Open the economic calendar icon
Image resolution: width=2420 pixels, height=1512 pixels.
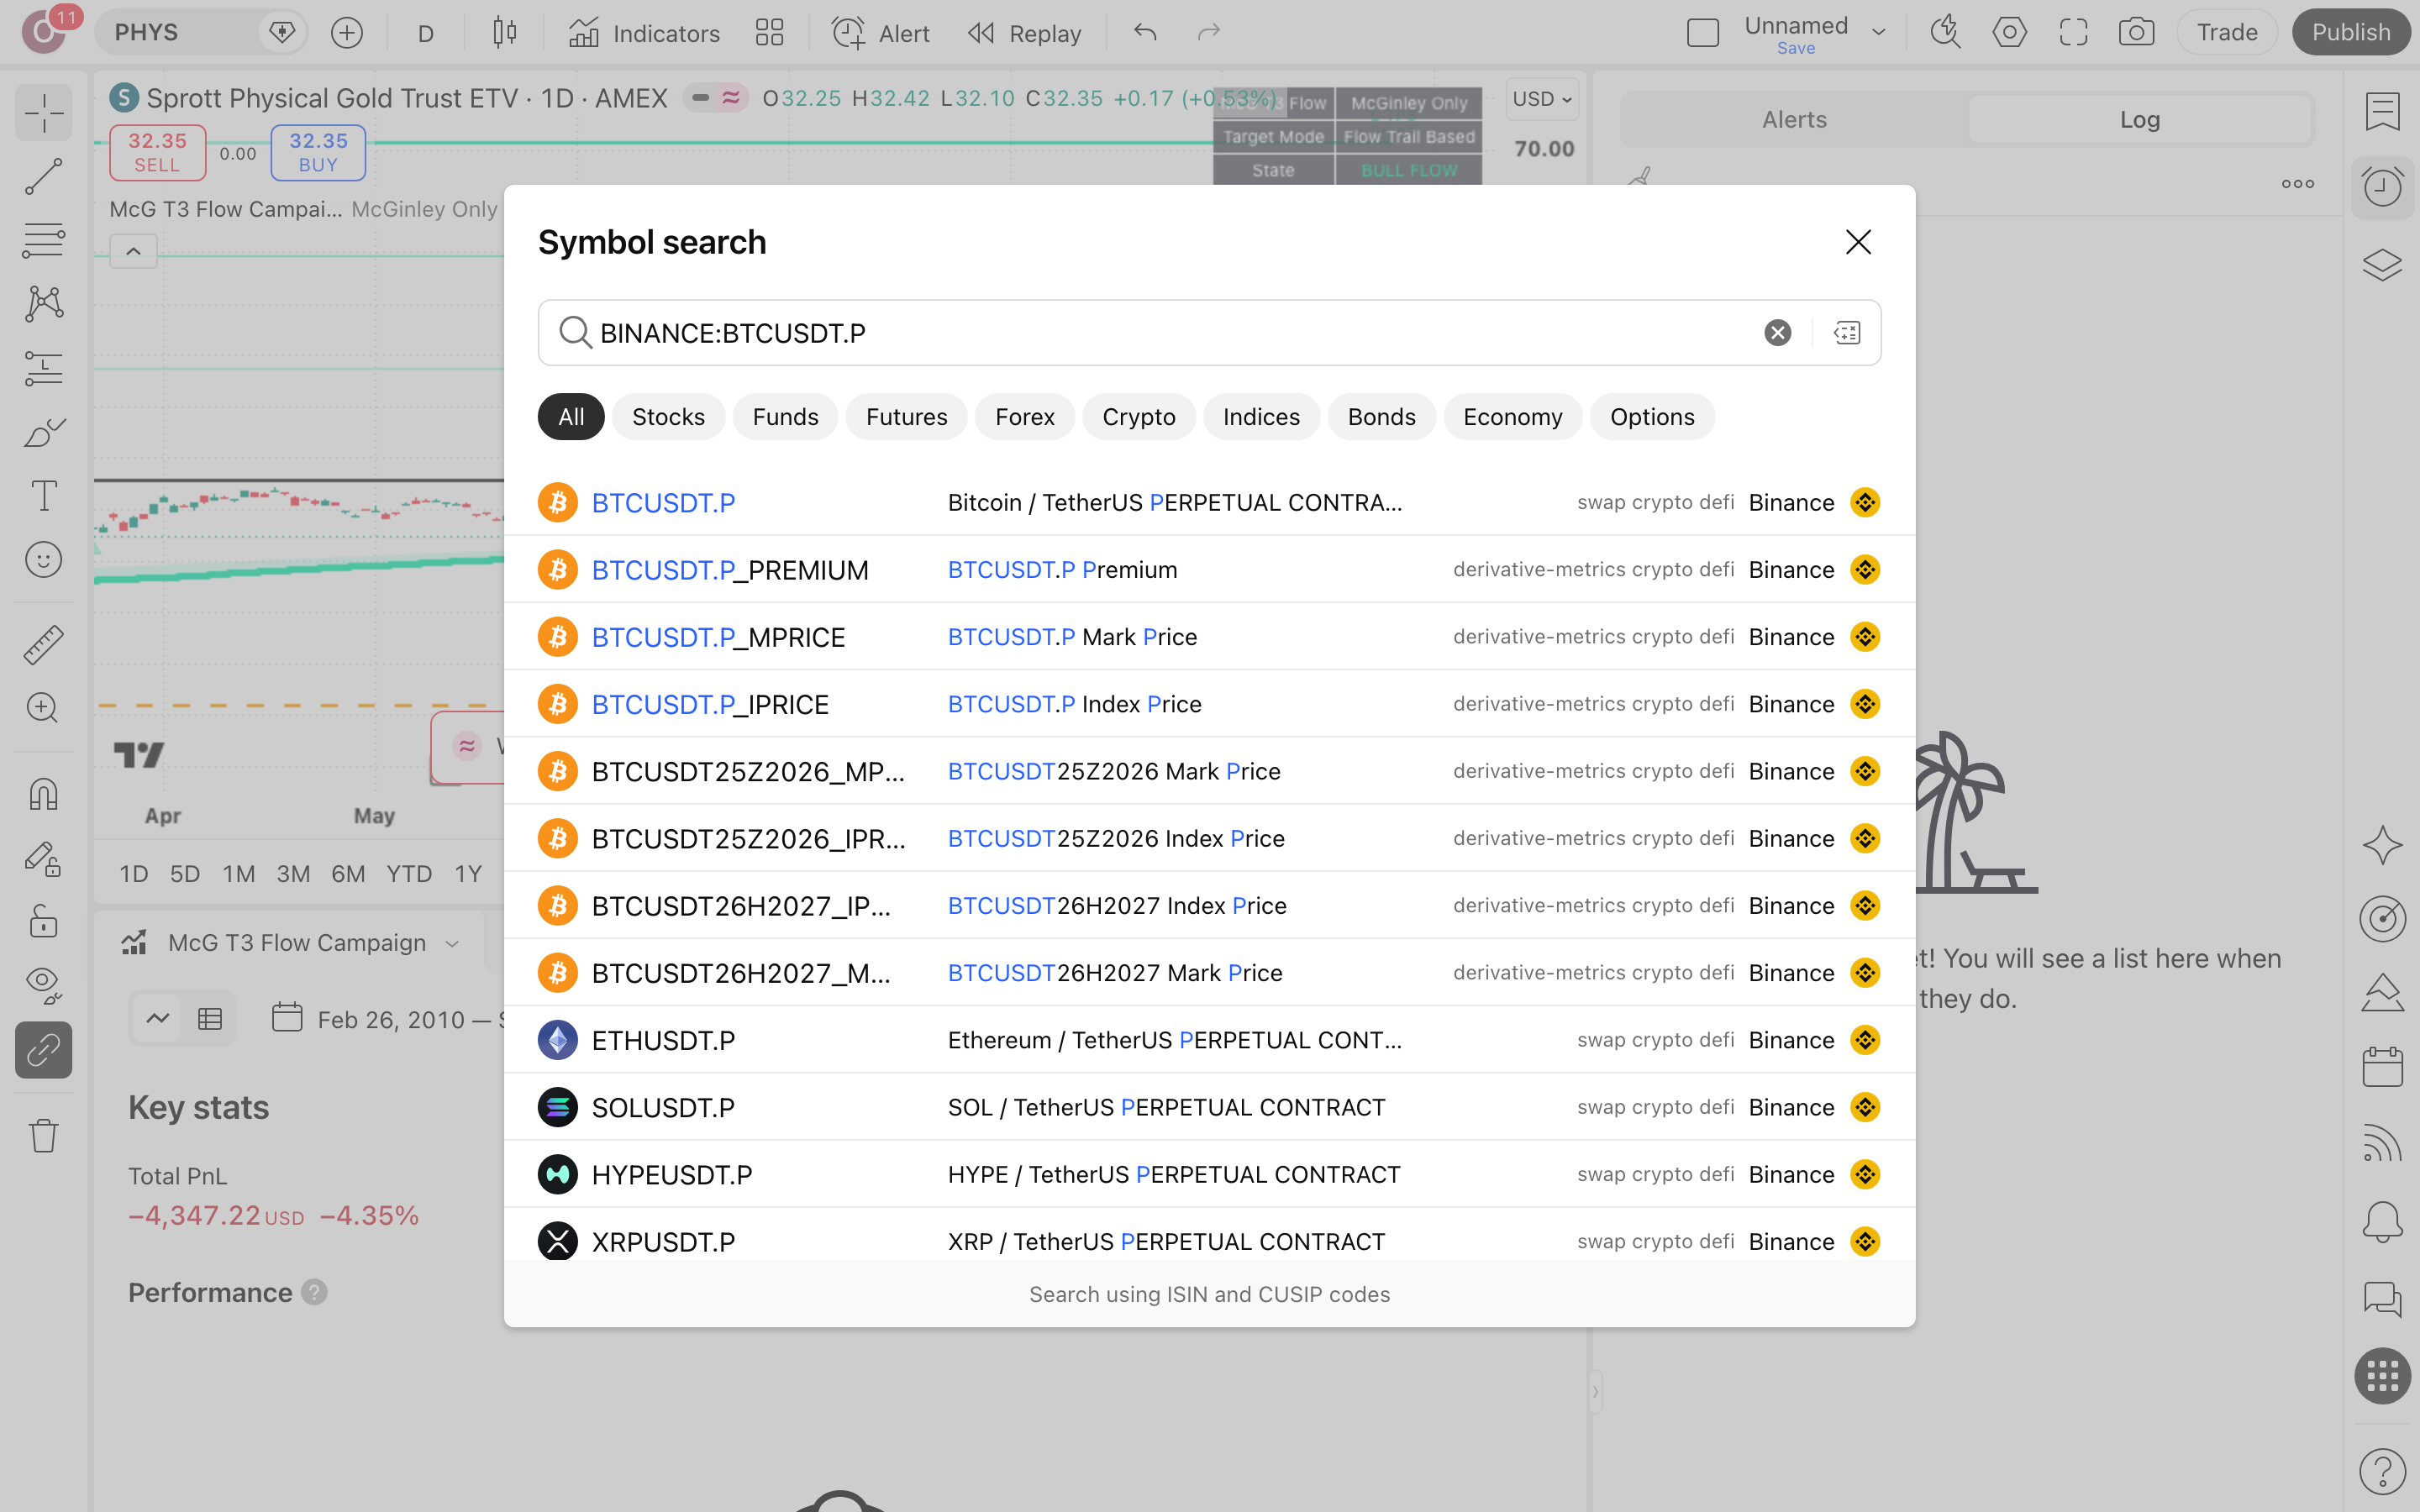[x=2382, y=1067]
